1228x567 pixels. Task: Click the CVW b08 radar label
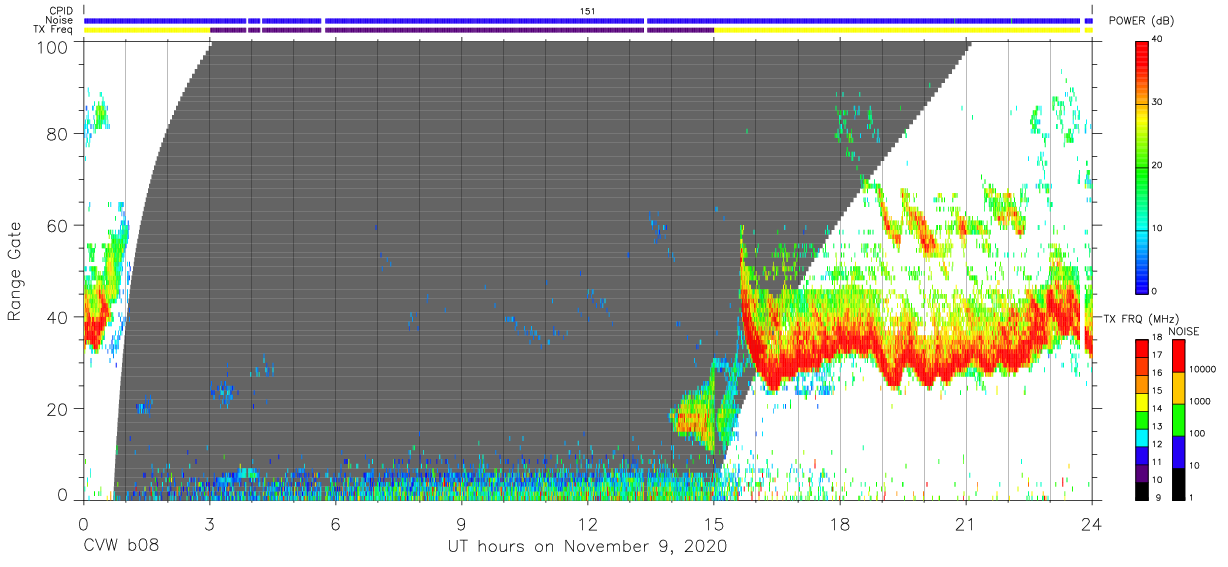[121, 547]
